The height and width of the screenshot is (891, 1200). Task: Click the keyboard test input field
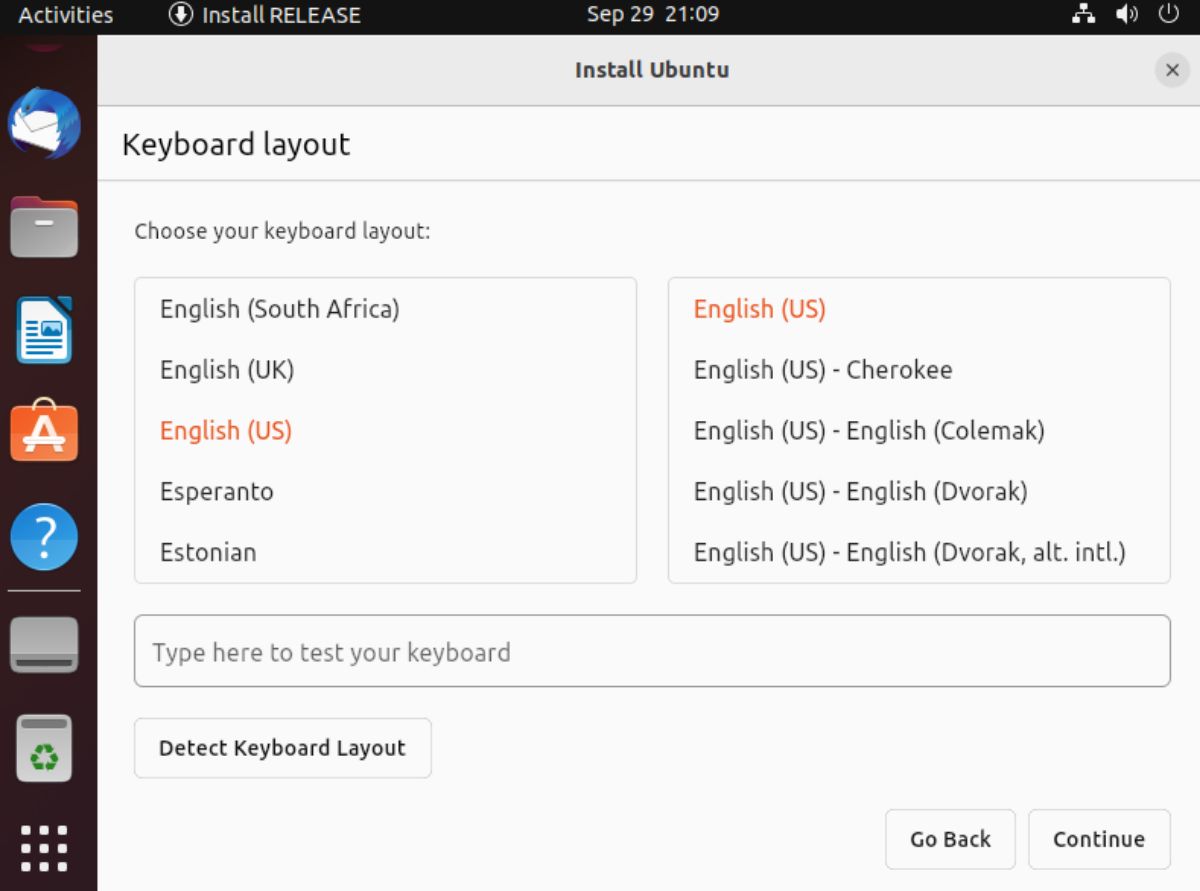point(652,651)
